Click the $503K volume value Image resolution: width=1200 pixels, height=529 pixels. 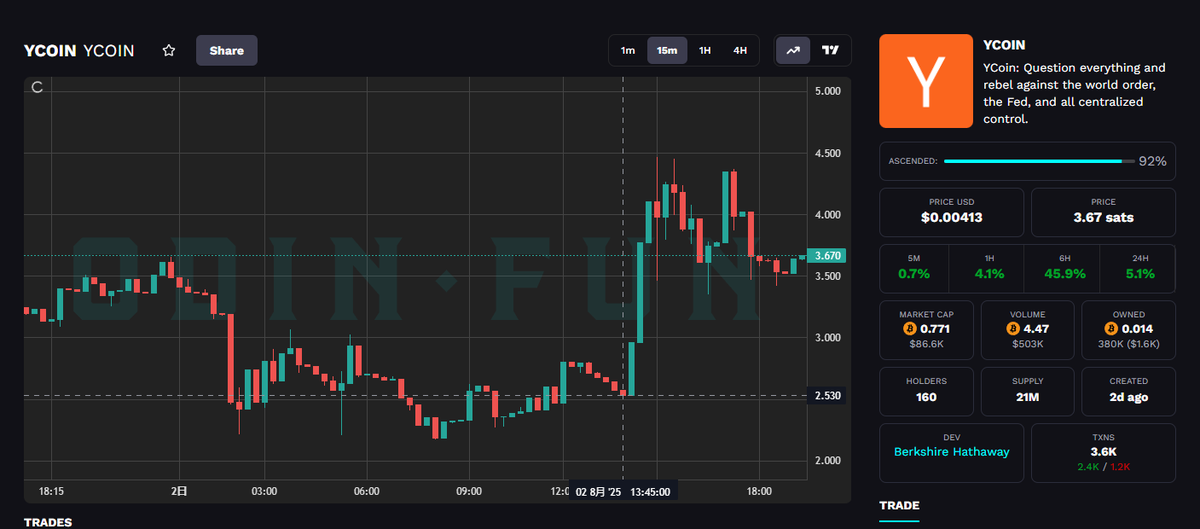[x=1028, y=344]
